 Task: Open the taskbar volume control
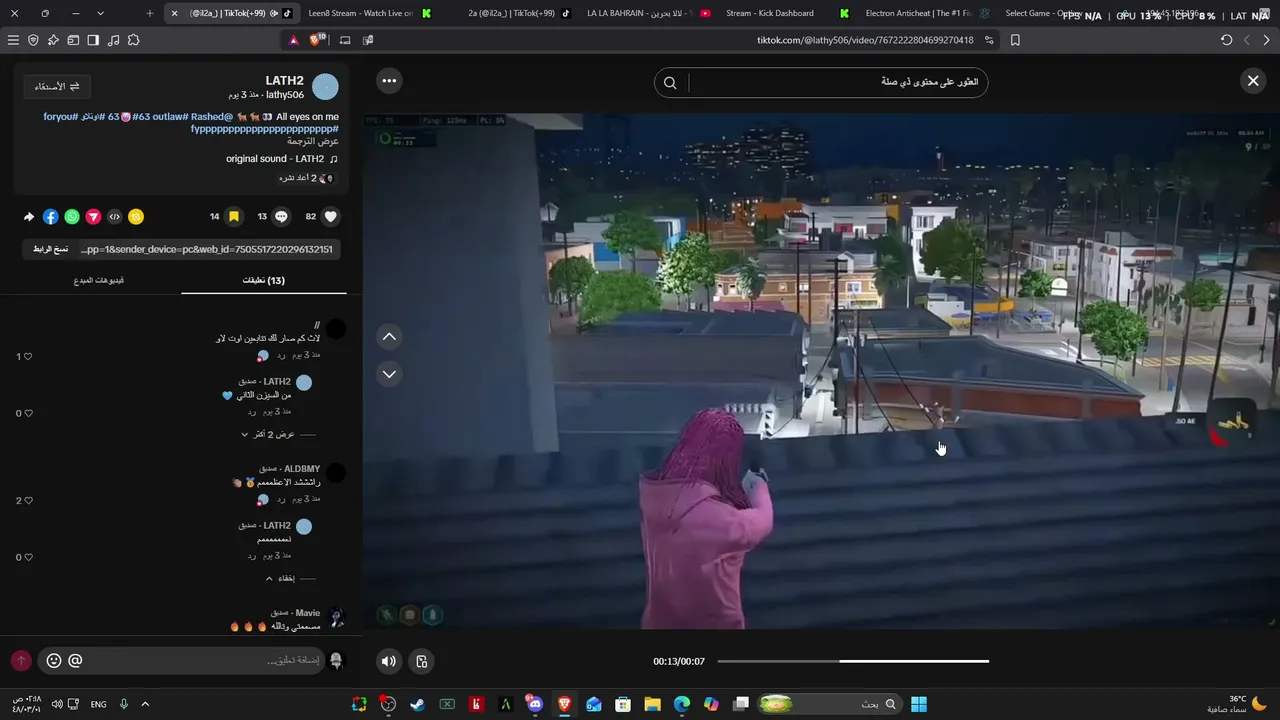click(56, 704)
